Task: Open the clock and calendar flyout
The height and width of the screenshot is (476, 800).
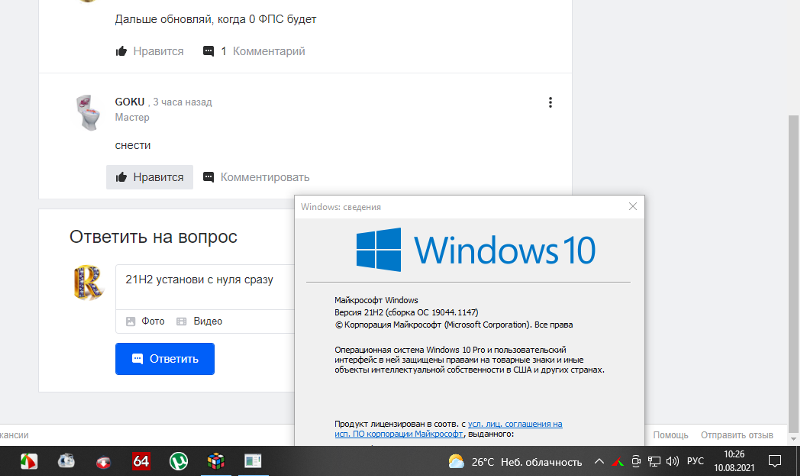Action: (734, 461)
